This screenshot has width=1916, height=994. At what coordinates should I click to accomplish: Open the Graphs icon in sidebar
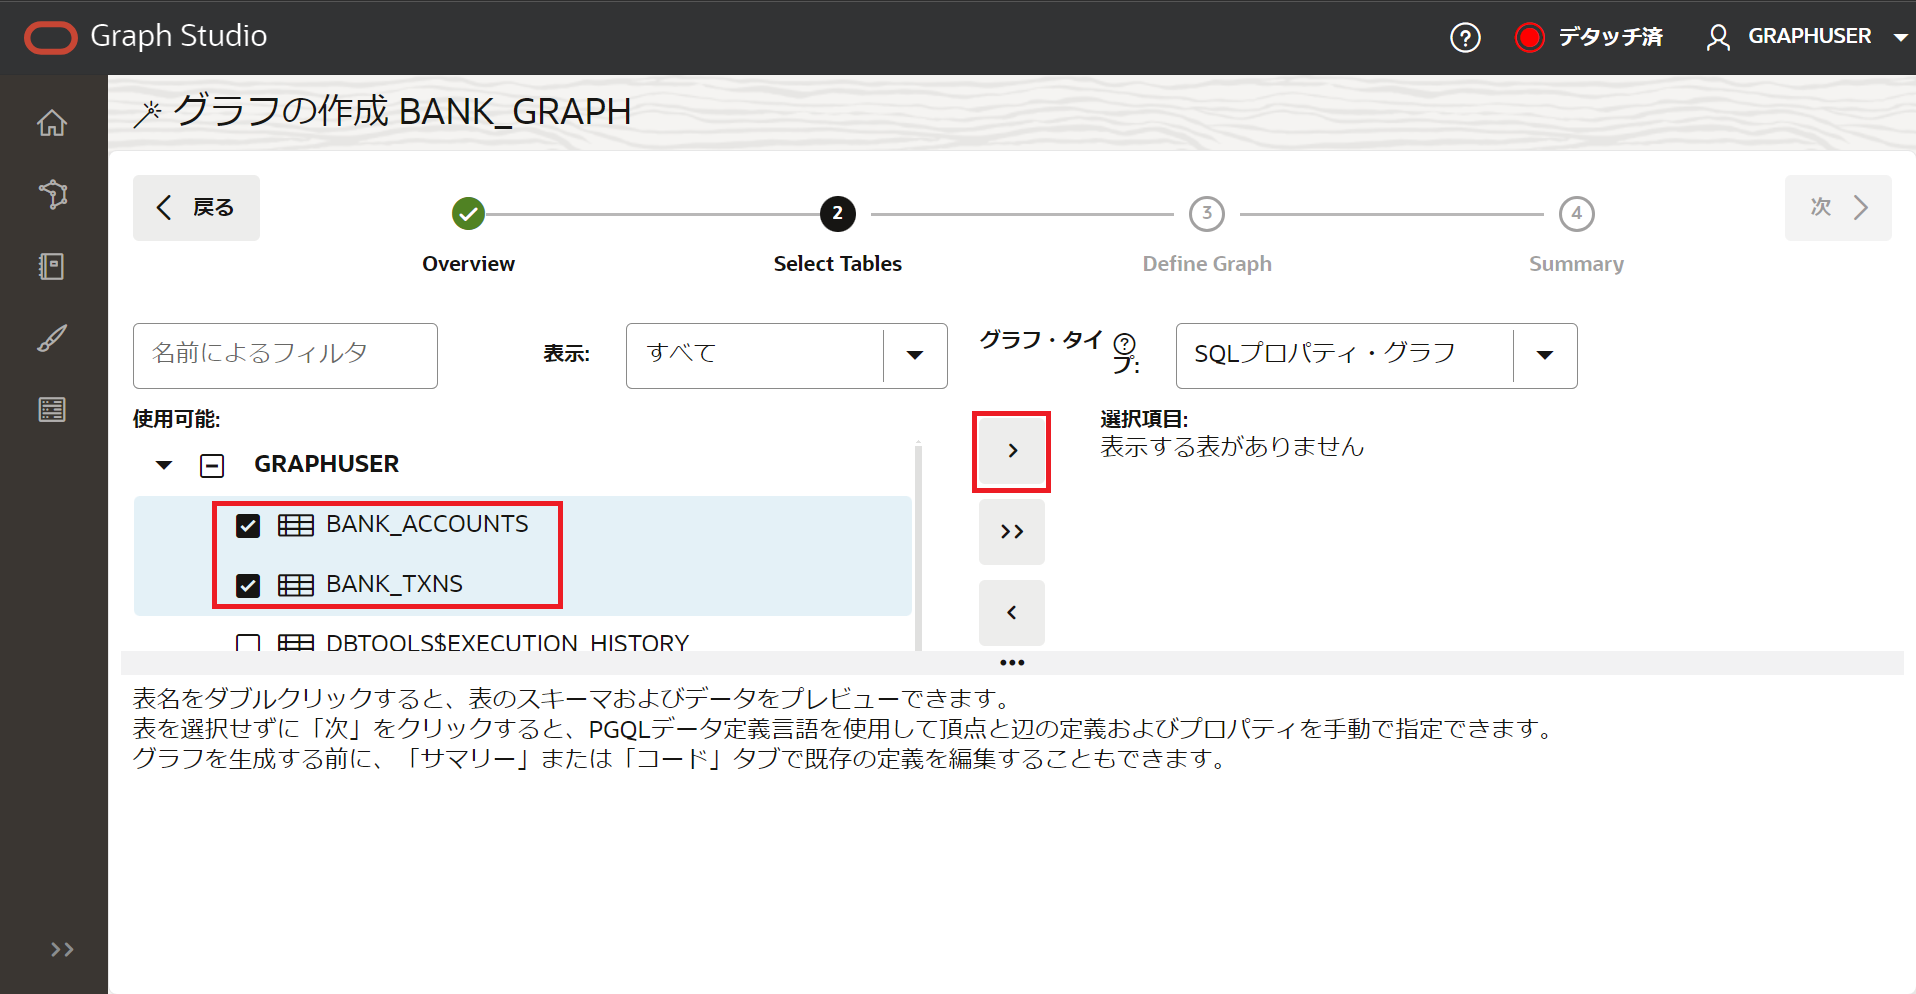52,194
